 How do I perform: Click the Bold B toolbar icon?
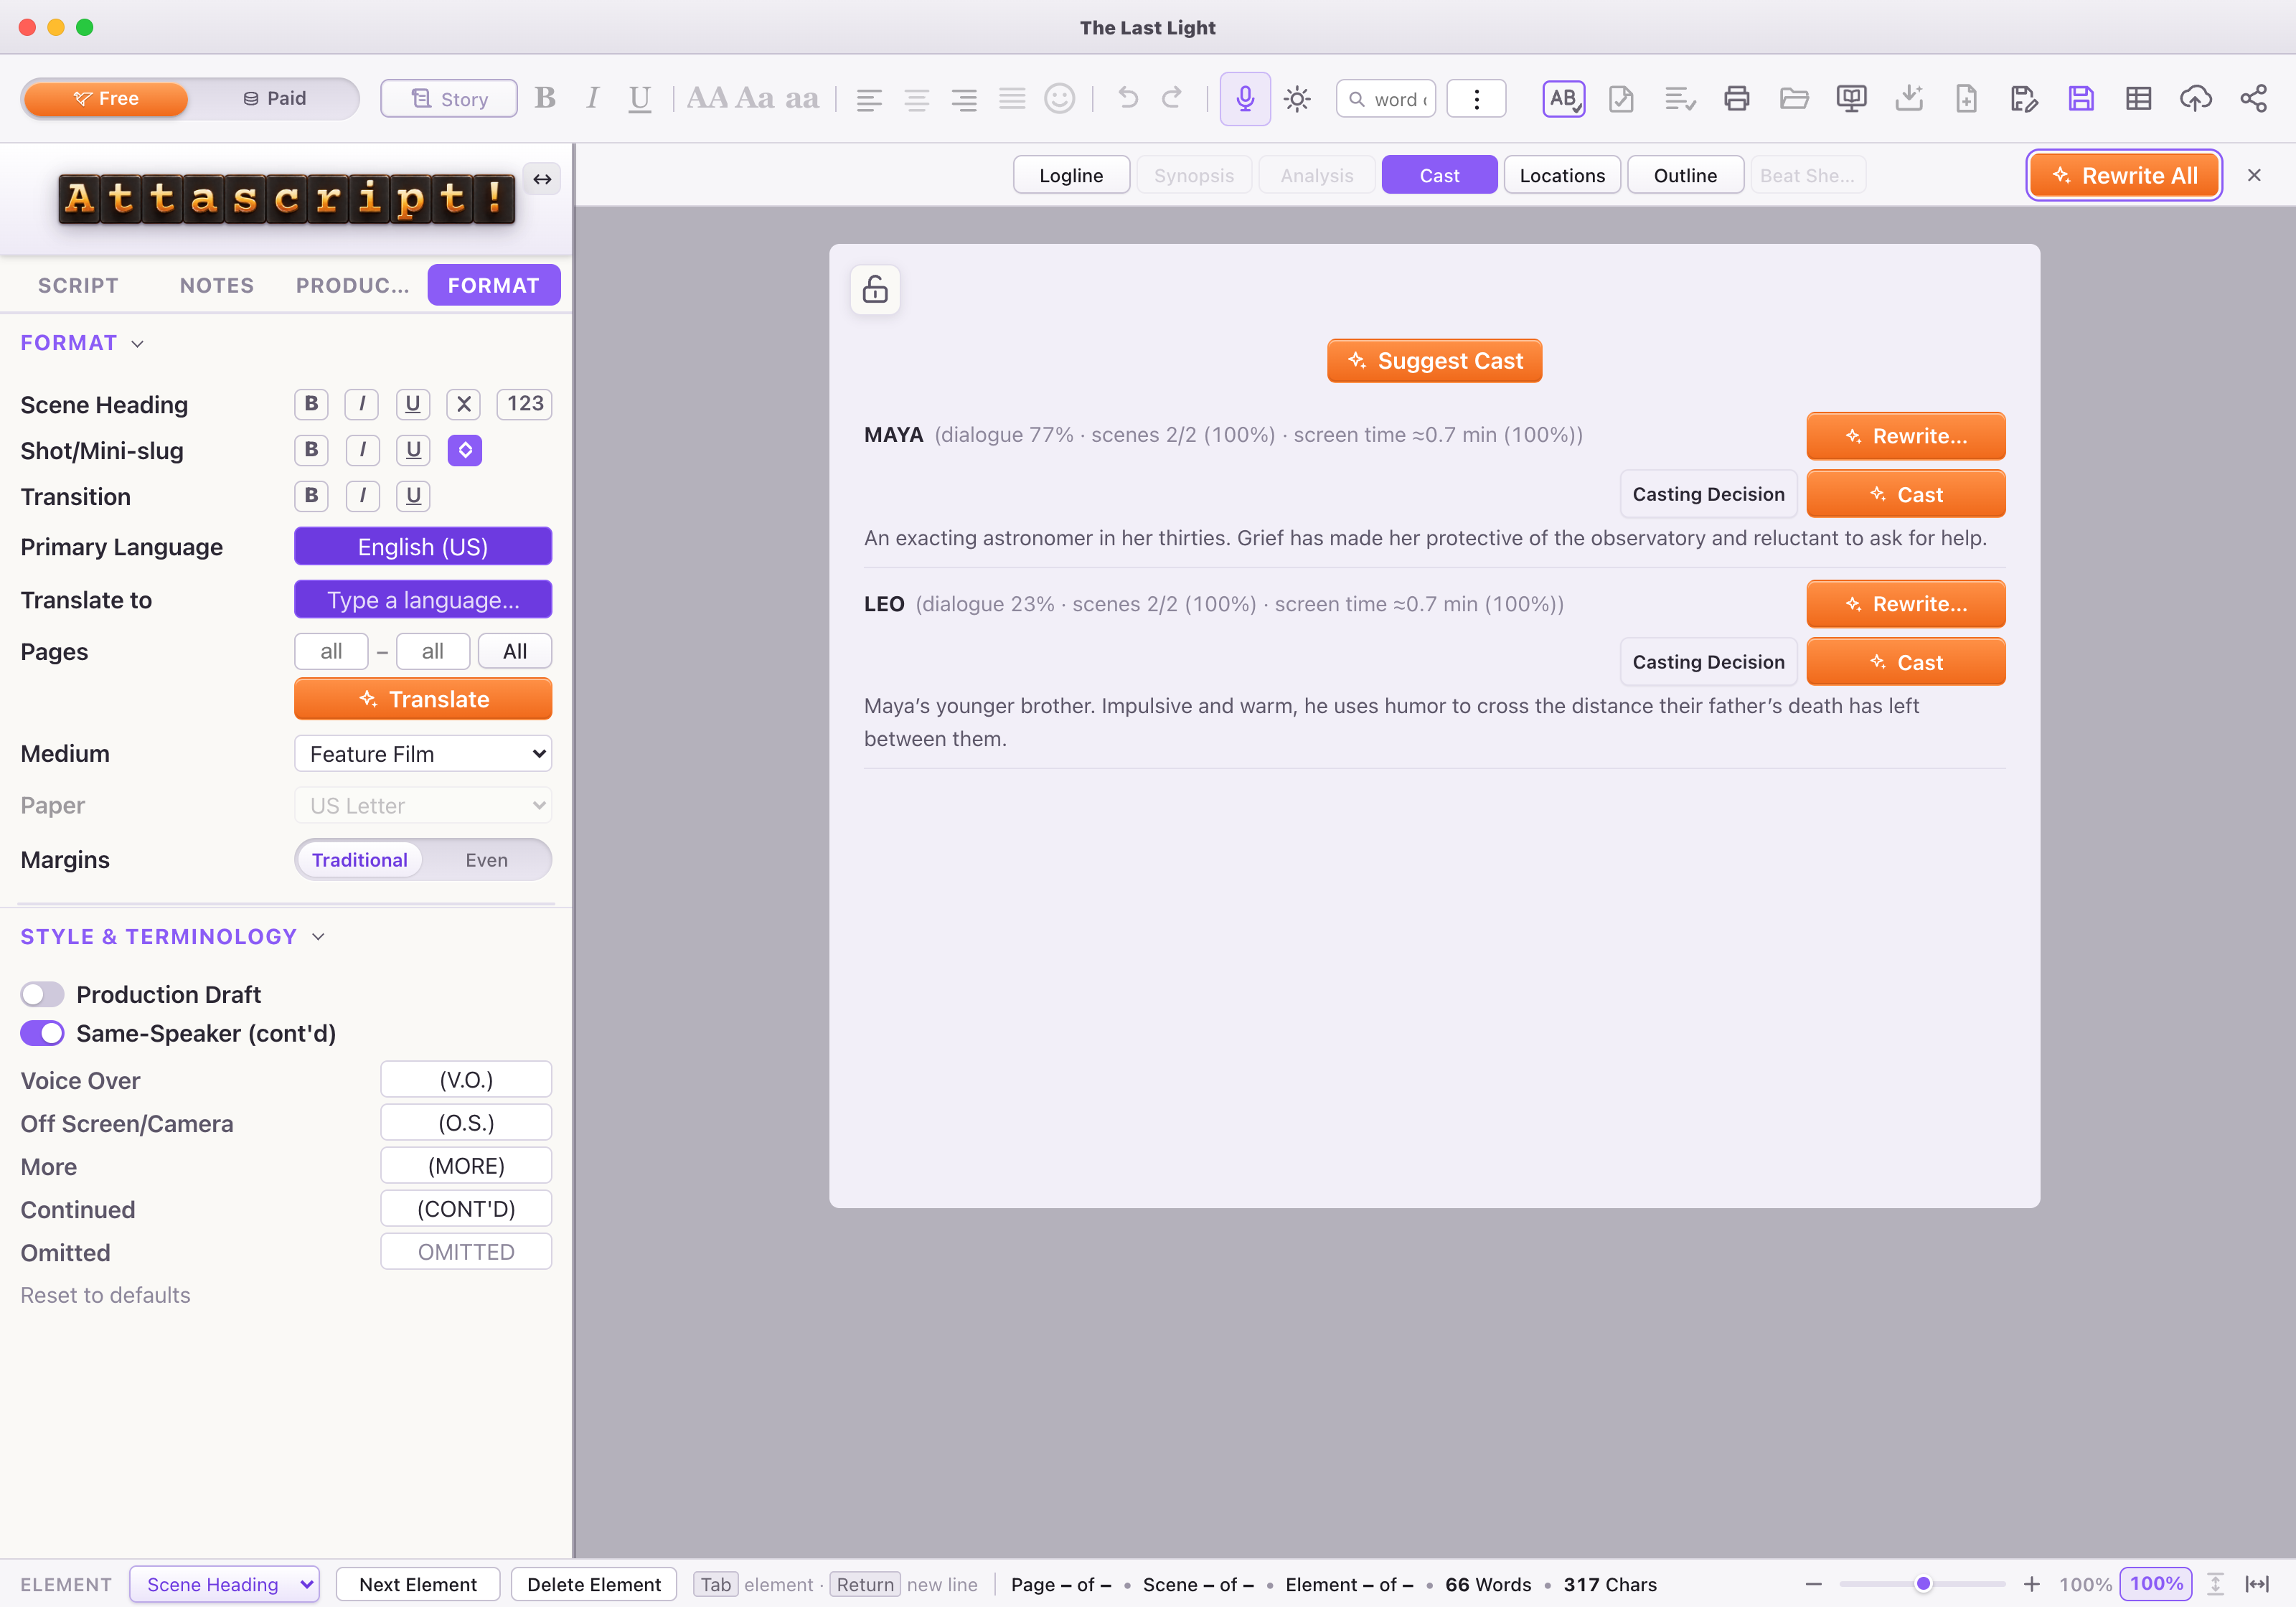click(x=545, y=98)
